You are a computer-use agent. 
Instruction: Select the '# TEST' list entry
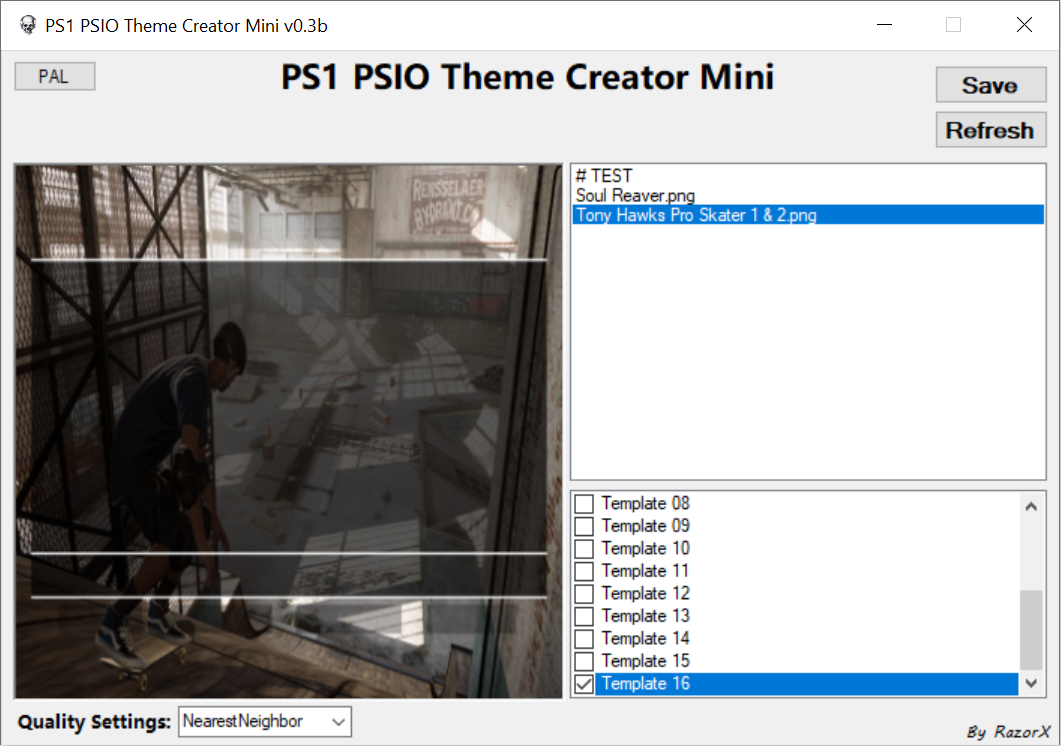(x=808, y=176)
